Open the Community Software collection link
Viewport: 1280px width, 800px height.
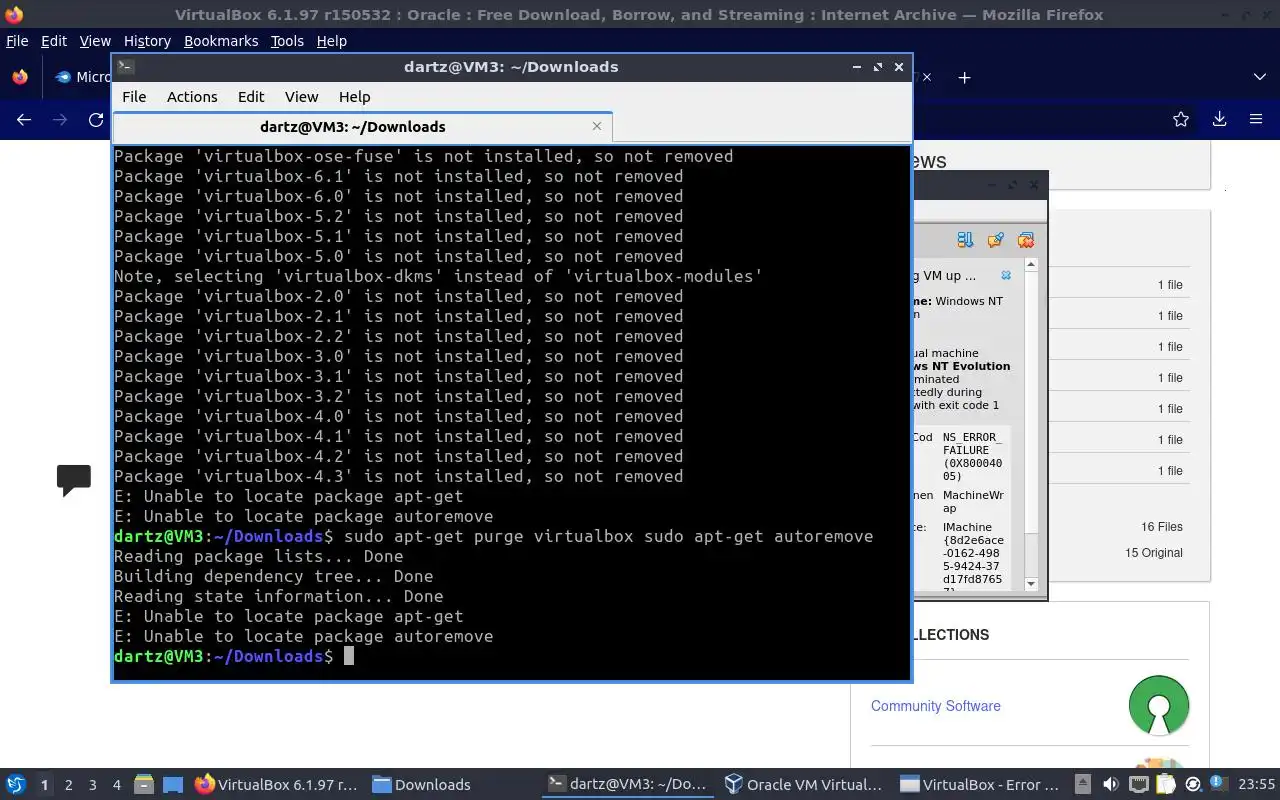click(935, 706)
